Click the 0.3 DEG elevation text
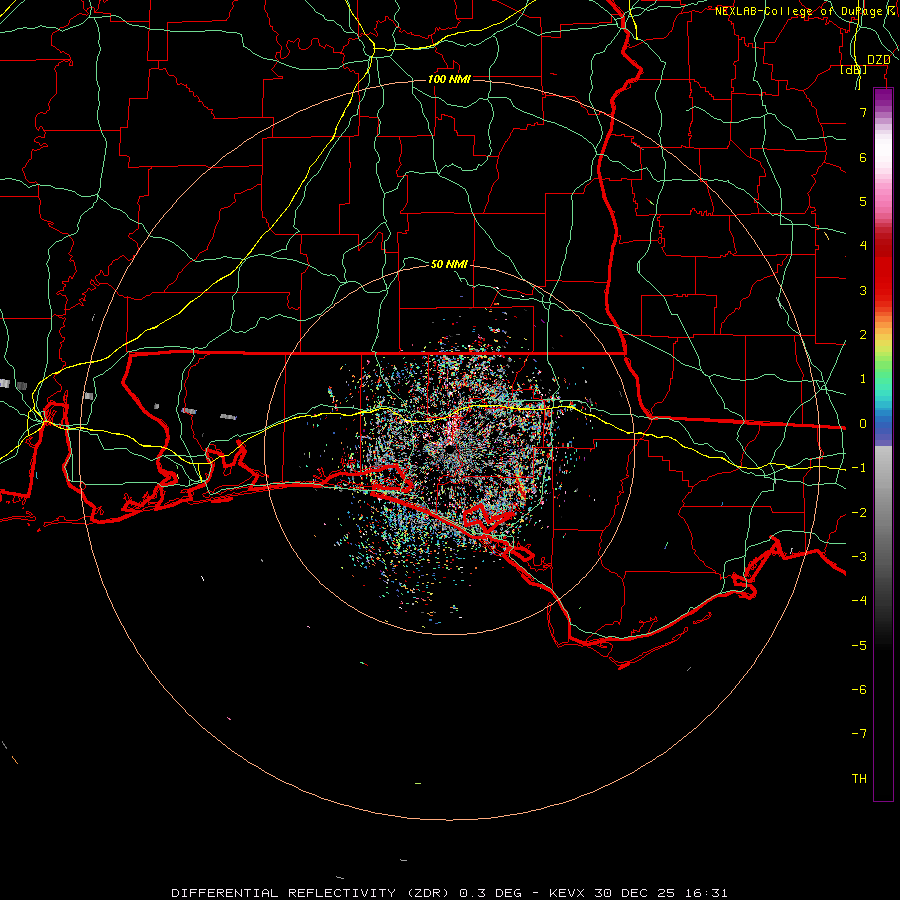Screen dimensions: 900x900 click(490, 893)
